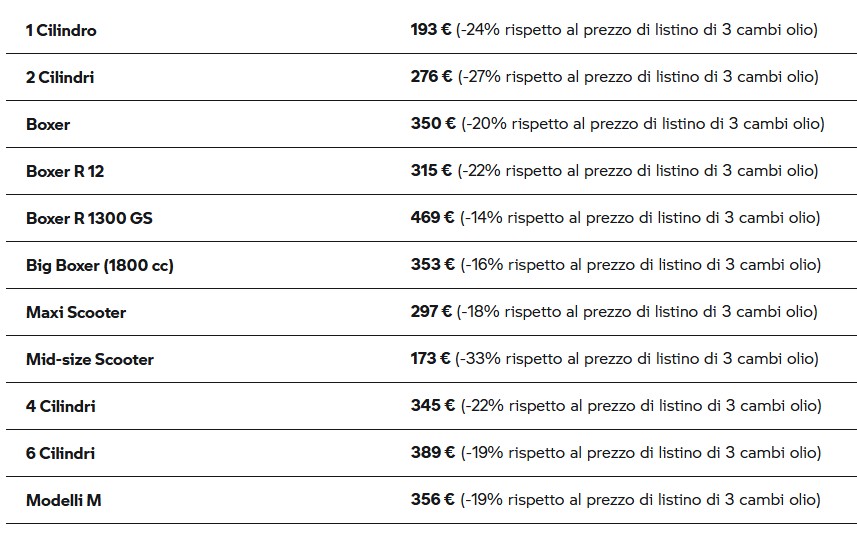
Task: Select the 6 Cilindri row label
Action: click(x=61, y=453)
